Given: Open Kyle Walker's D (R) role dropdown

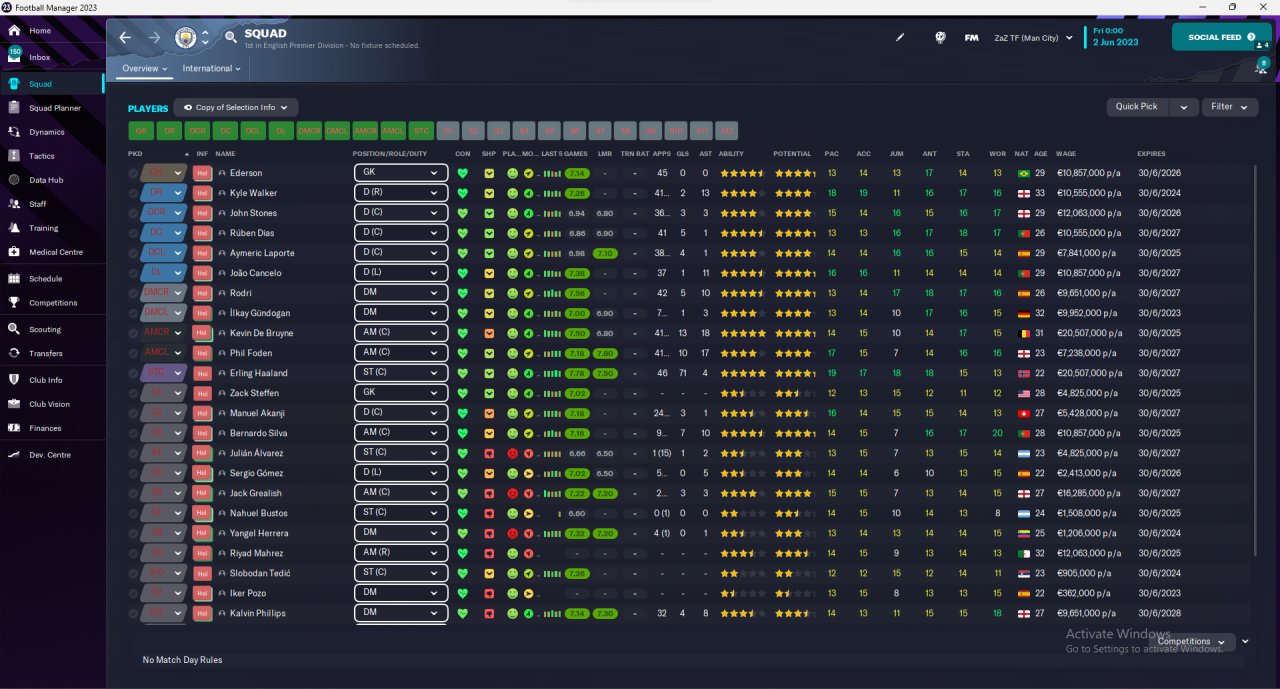Looking at the screenshot, I should (401, 193).
